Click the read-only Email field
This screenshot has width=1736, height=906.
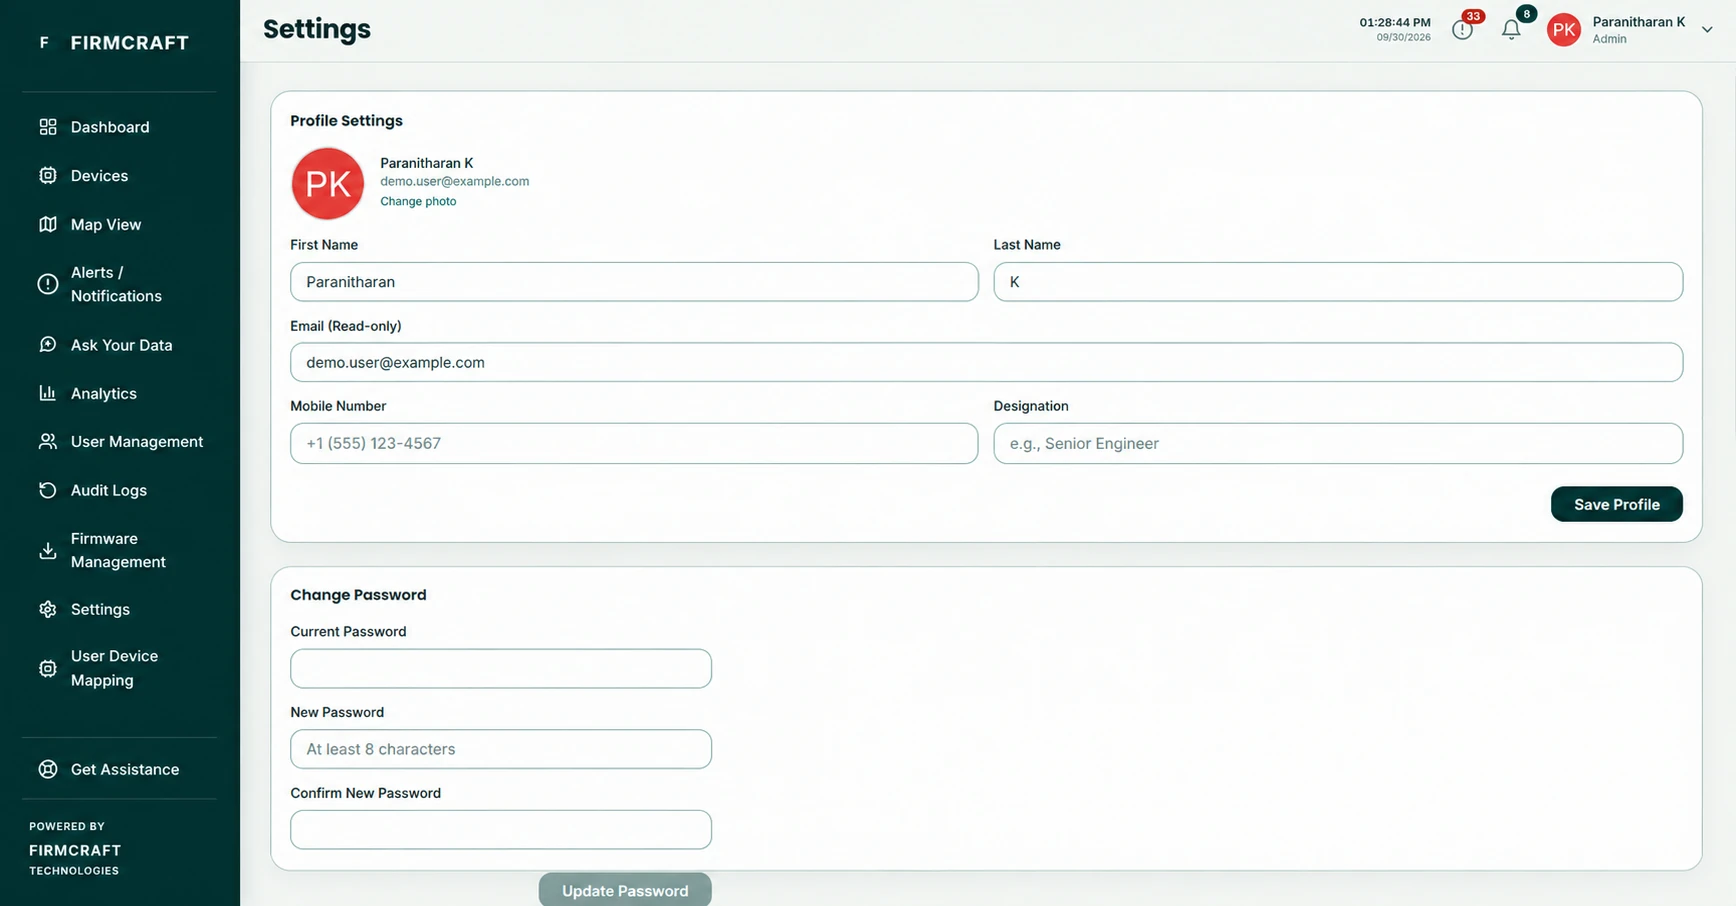(986, 362)
